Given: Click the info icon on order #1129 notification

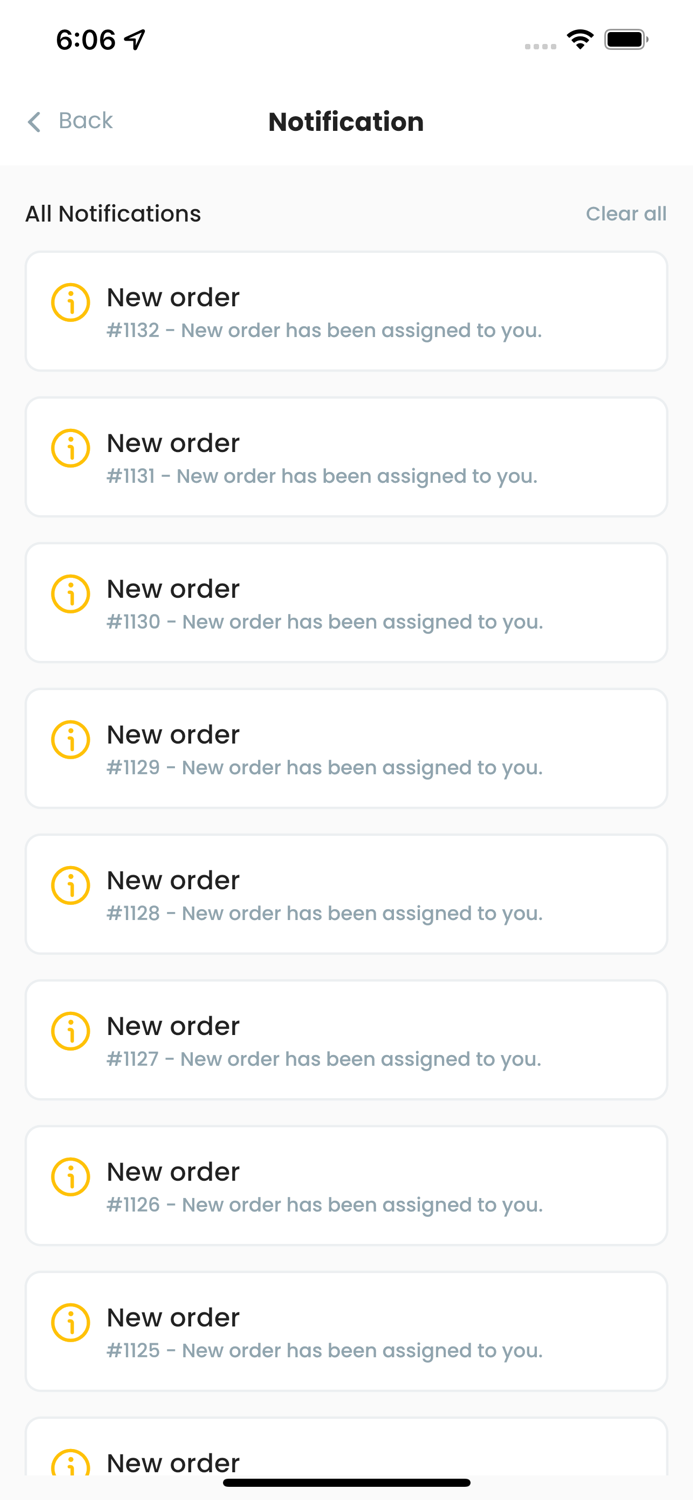Looking at the screenshot, I should tap(70, 740).
